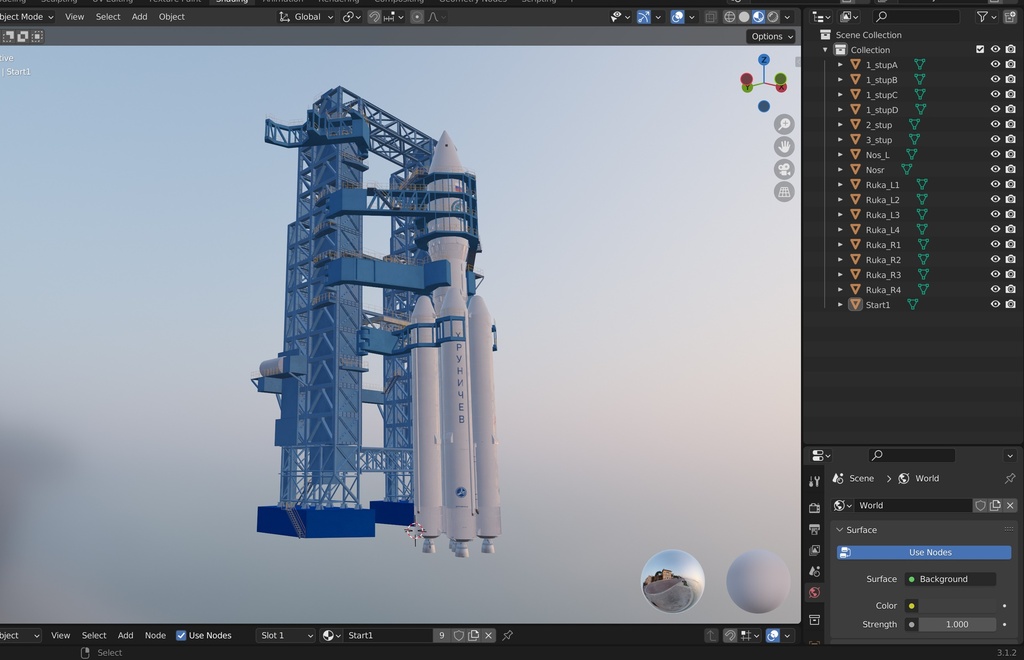1024x660 pixels.
Task: Disable rendering of Start1
Action: click(1010, 304)
